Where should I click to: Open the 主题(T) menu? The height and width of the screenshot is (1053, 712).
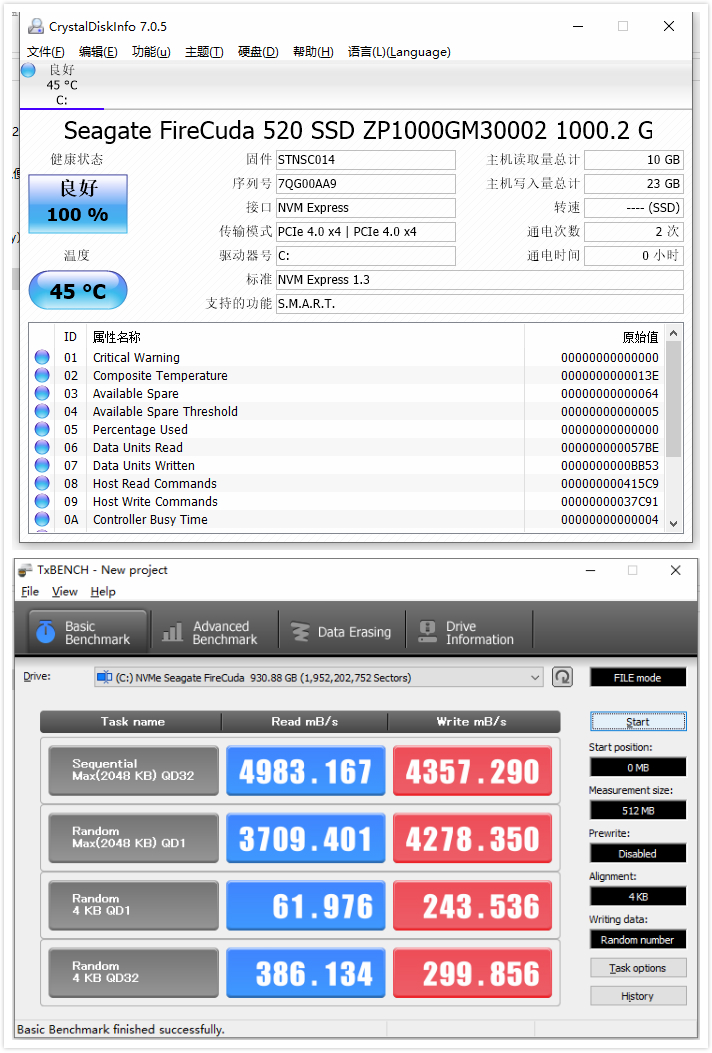pos(204,52)
